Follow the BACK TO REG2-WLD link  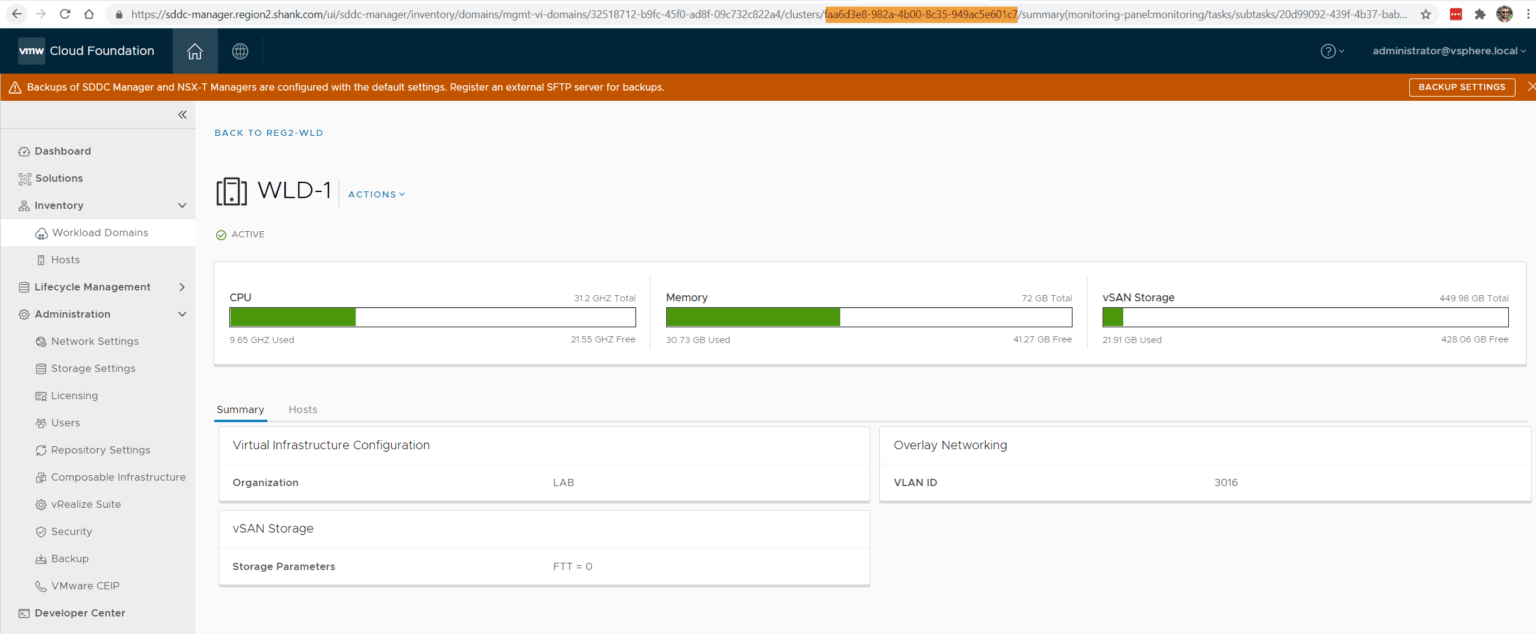(x=268, y=132)
